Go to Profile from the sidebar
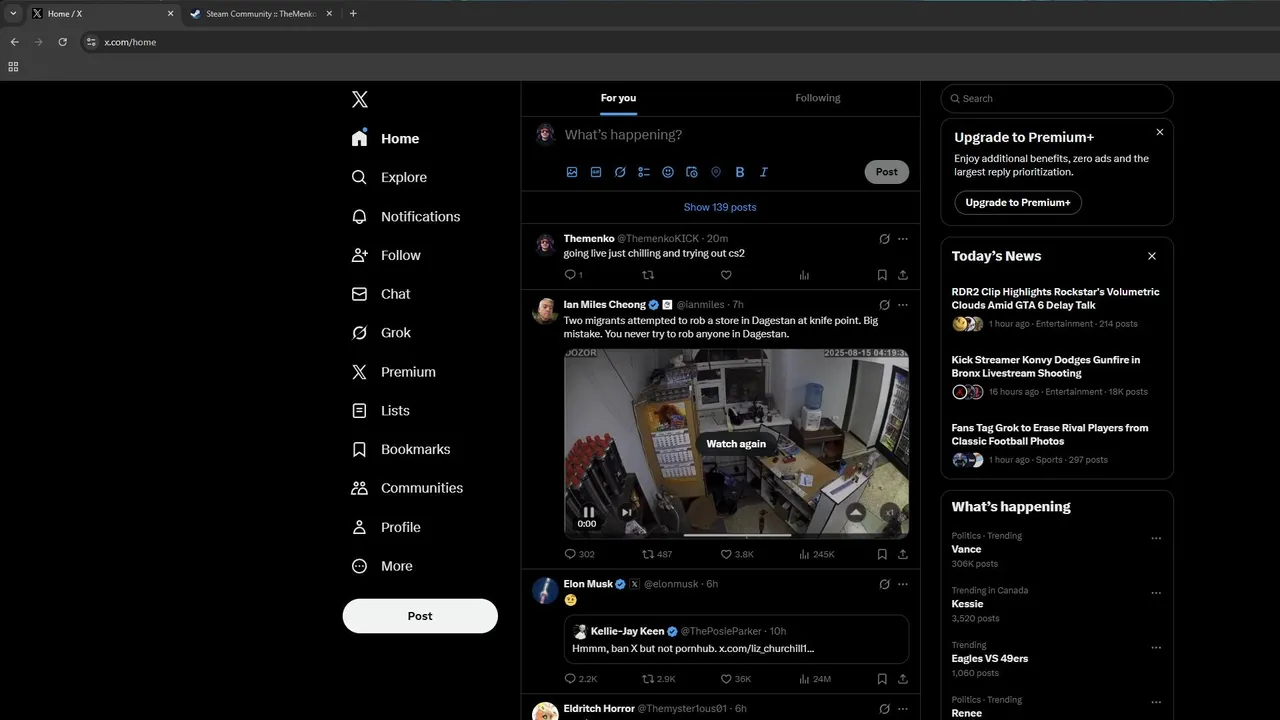The width and height of the screenshot is (1280, 720). (x=386, y=527)
